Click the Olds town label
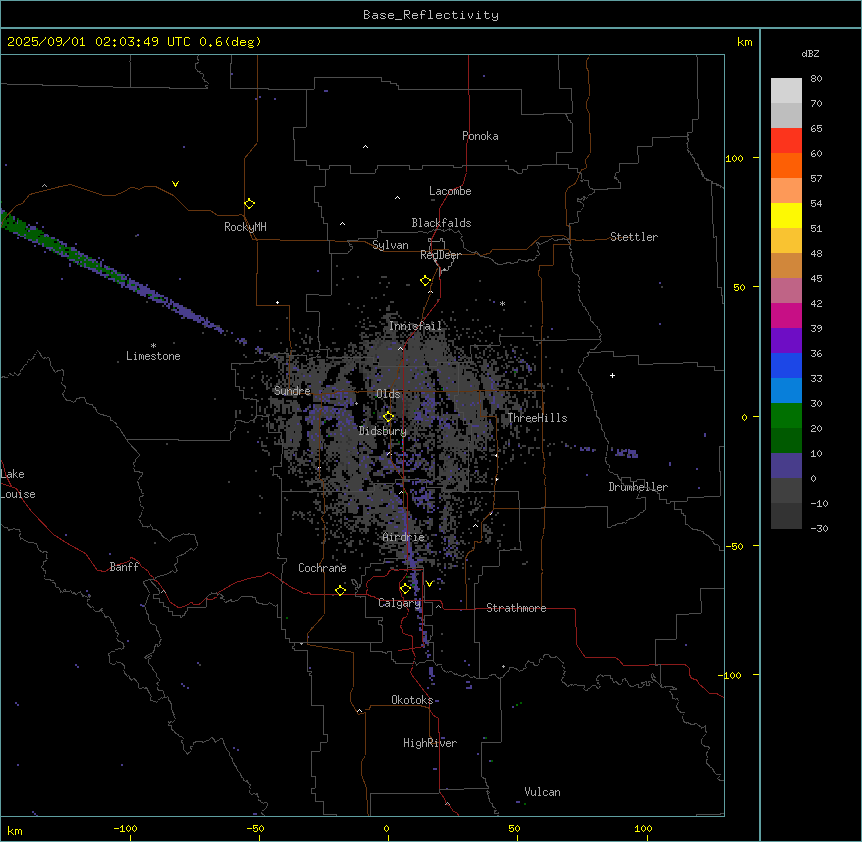Image resolution: width=862 pixels, height=842 pixels. [388, 394]
